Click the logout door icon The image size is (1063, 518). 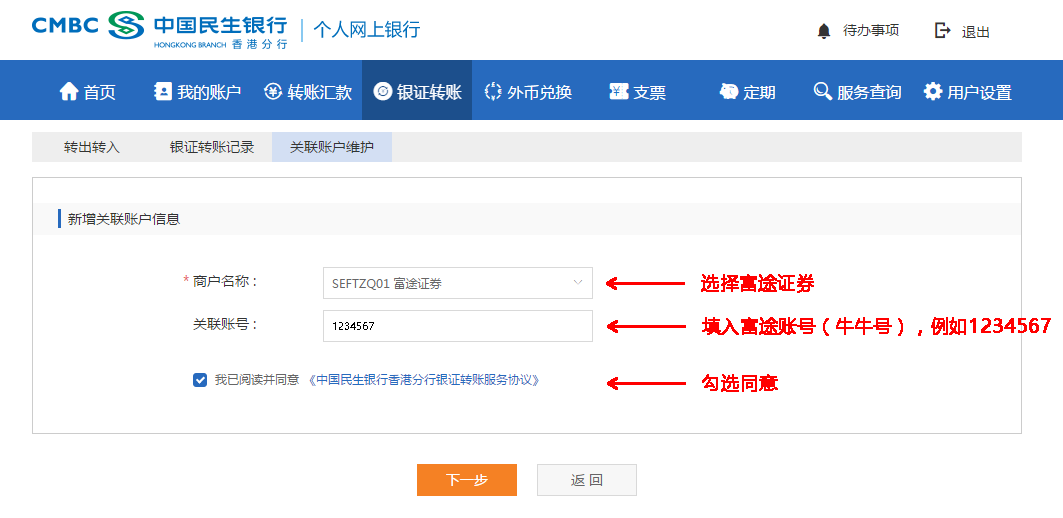click(942, 31)
